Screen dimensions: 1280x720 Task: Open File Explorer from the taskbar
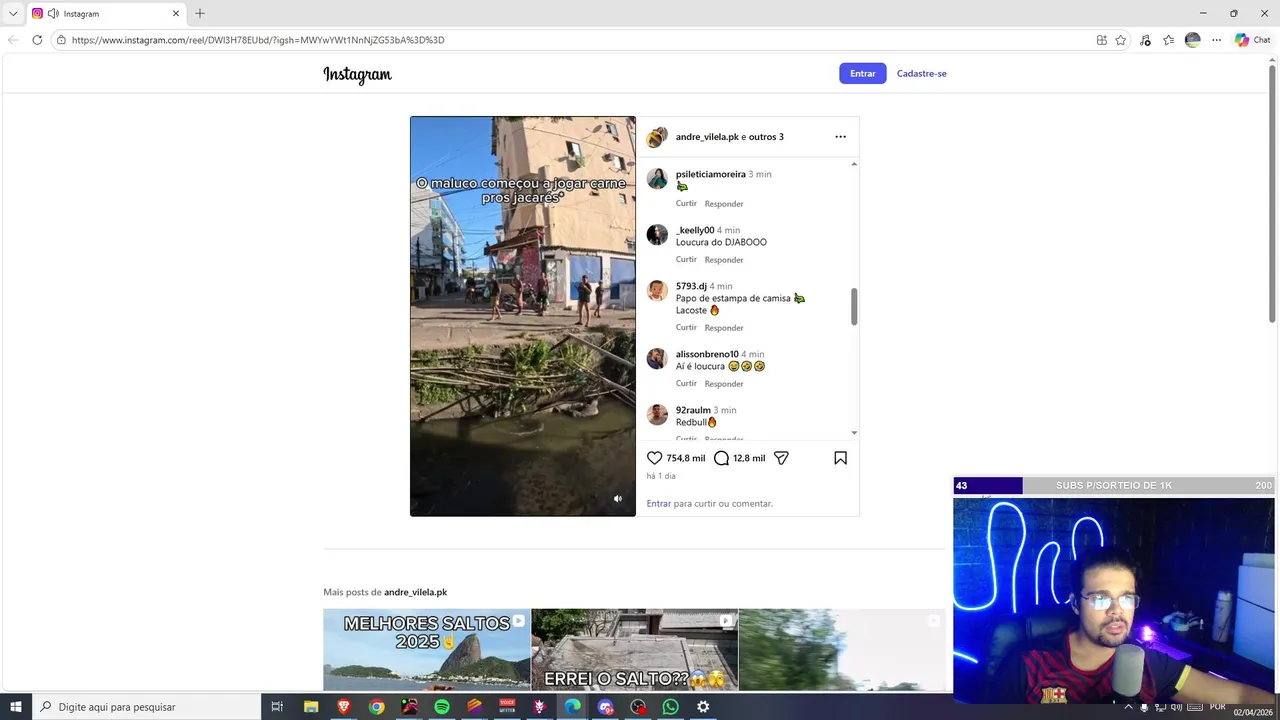[311, 707]
